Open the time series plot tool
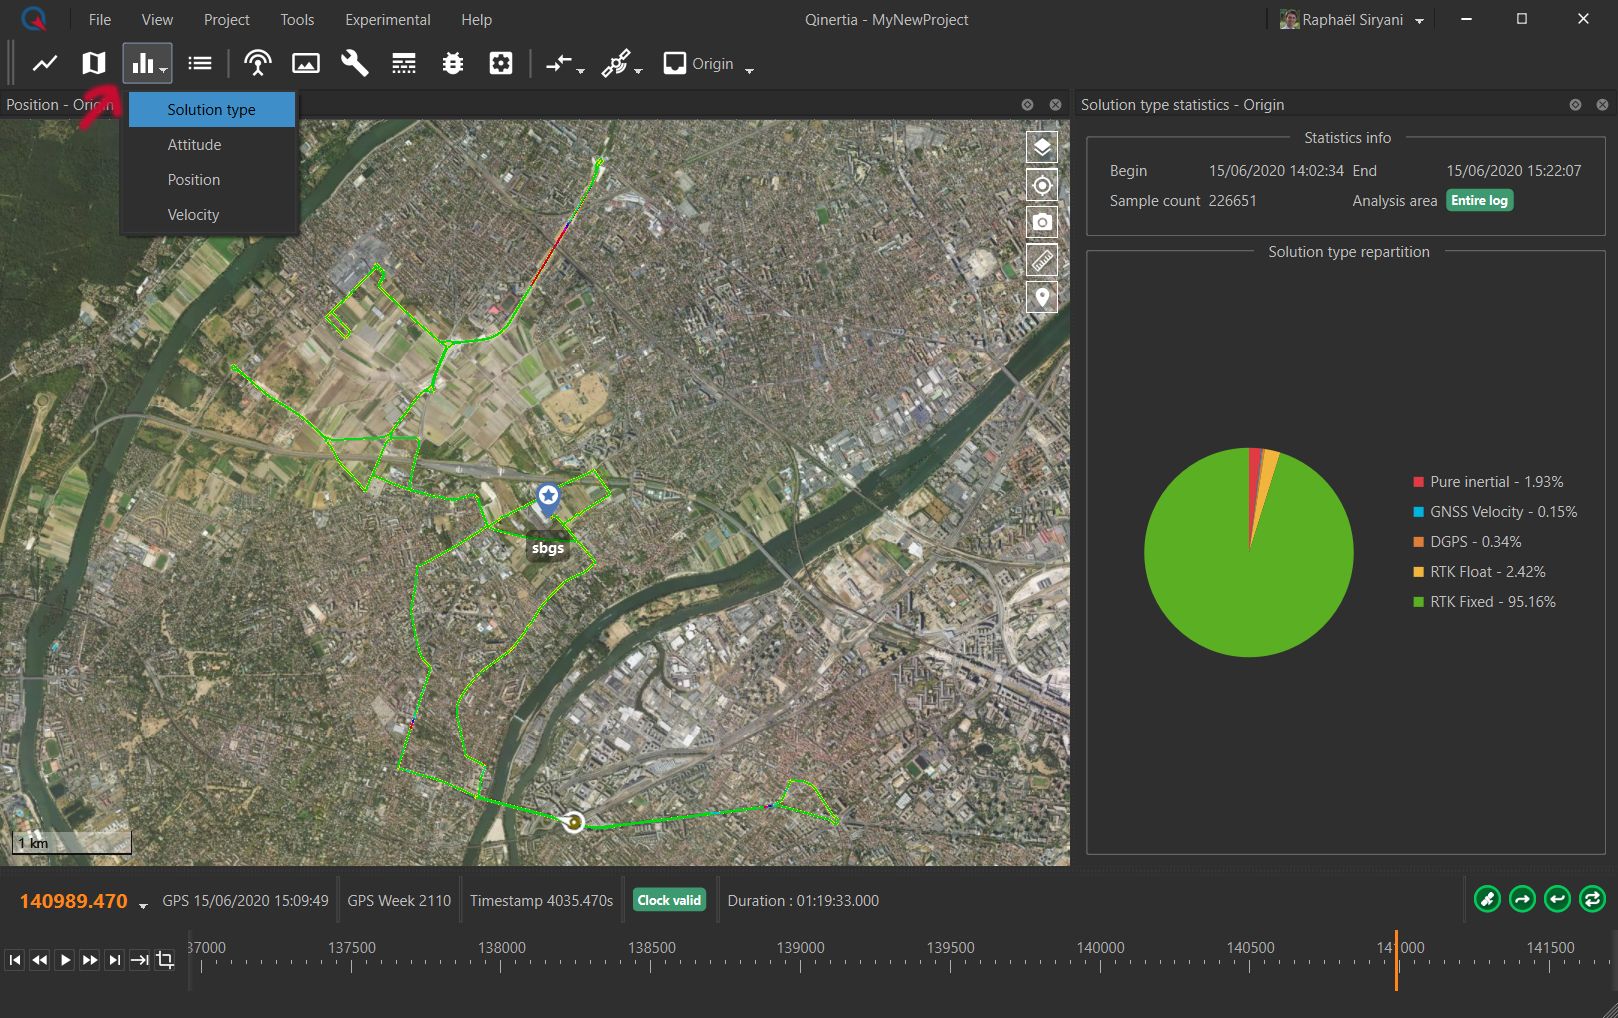This screenshot has width=1618, height=1018. click(x=45, y=64)
